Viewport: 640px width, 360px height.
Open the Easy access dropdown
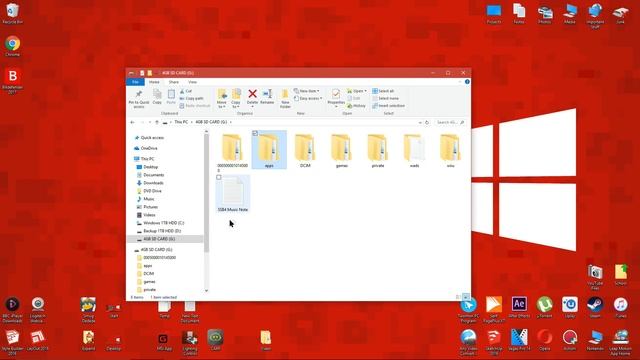pos(308,98)
